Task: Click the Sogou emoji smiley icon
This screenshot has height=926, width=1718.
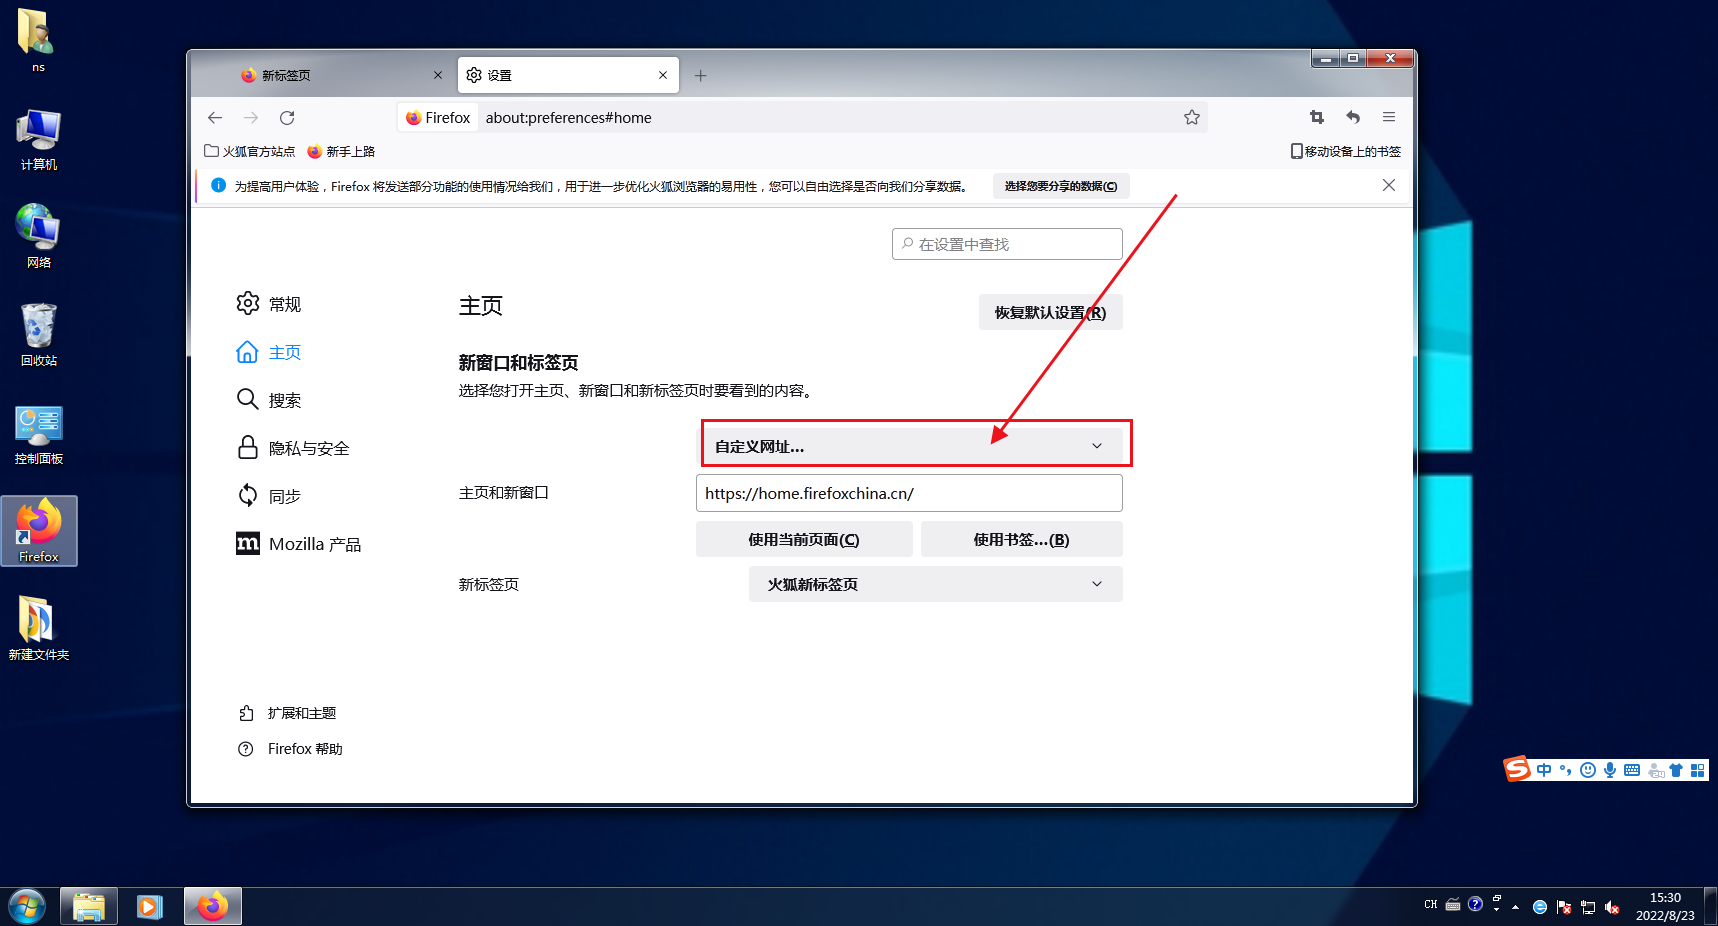Action: tap(1588, 770)
